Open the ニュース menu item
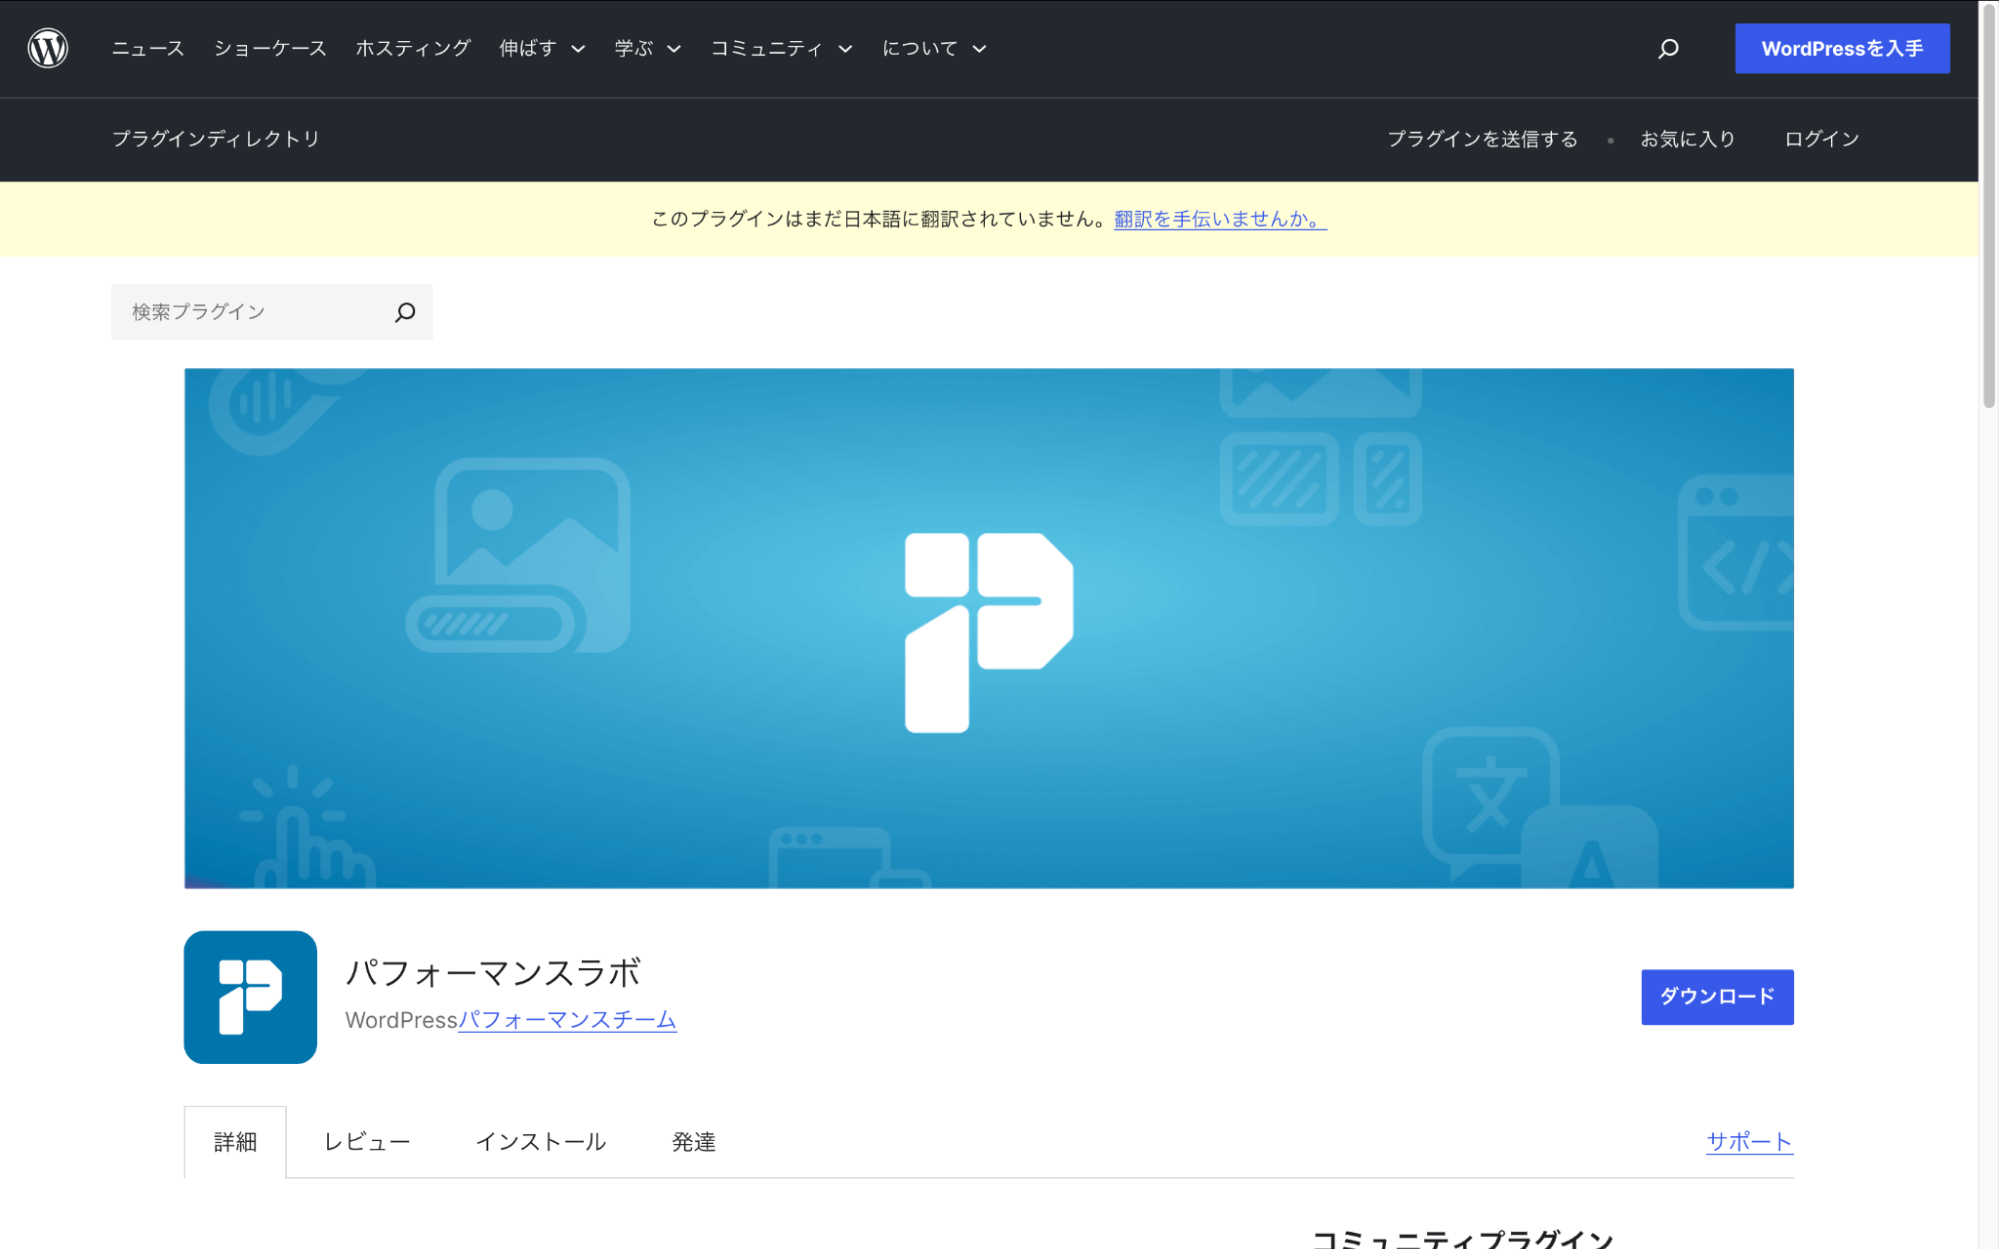1999x1250 pixels. [x=148, y=48]
